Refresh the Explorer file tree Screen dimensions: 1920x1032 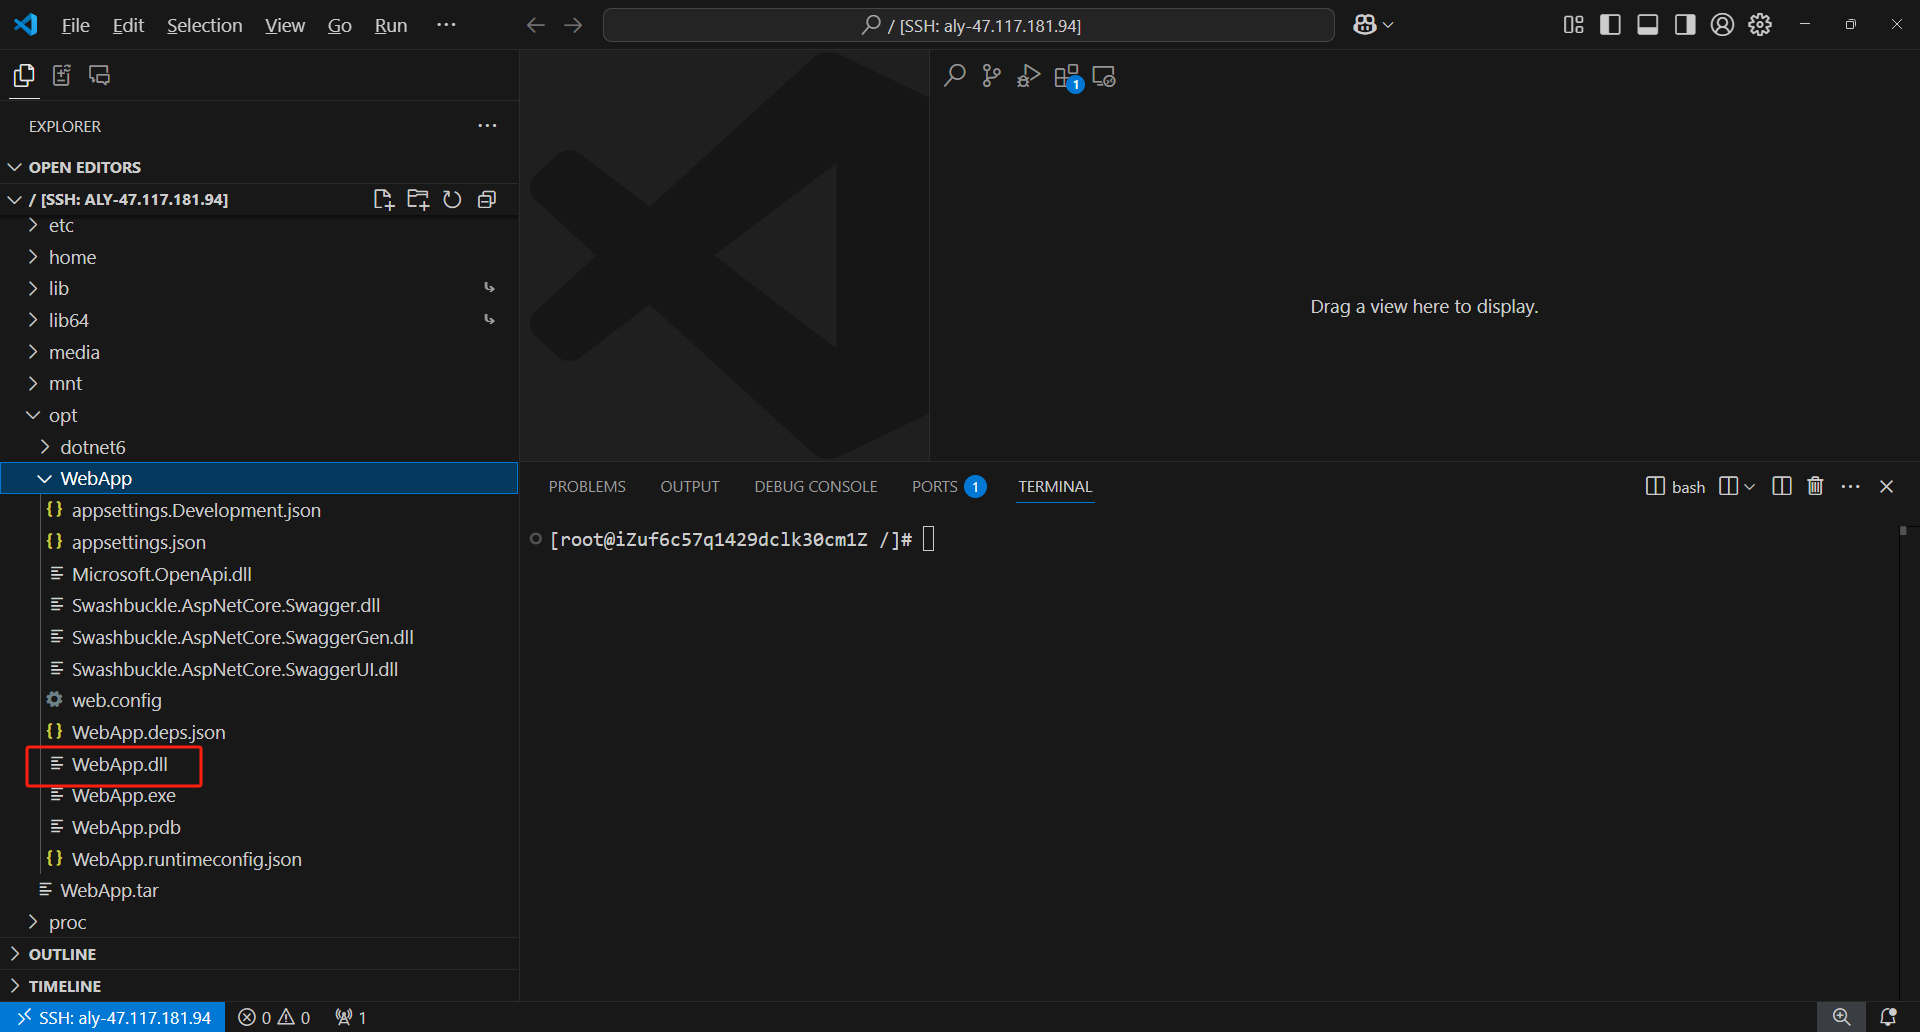452,199
